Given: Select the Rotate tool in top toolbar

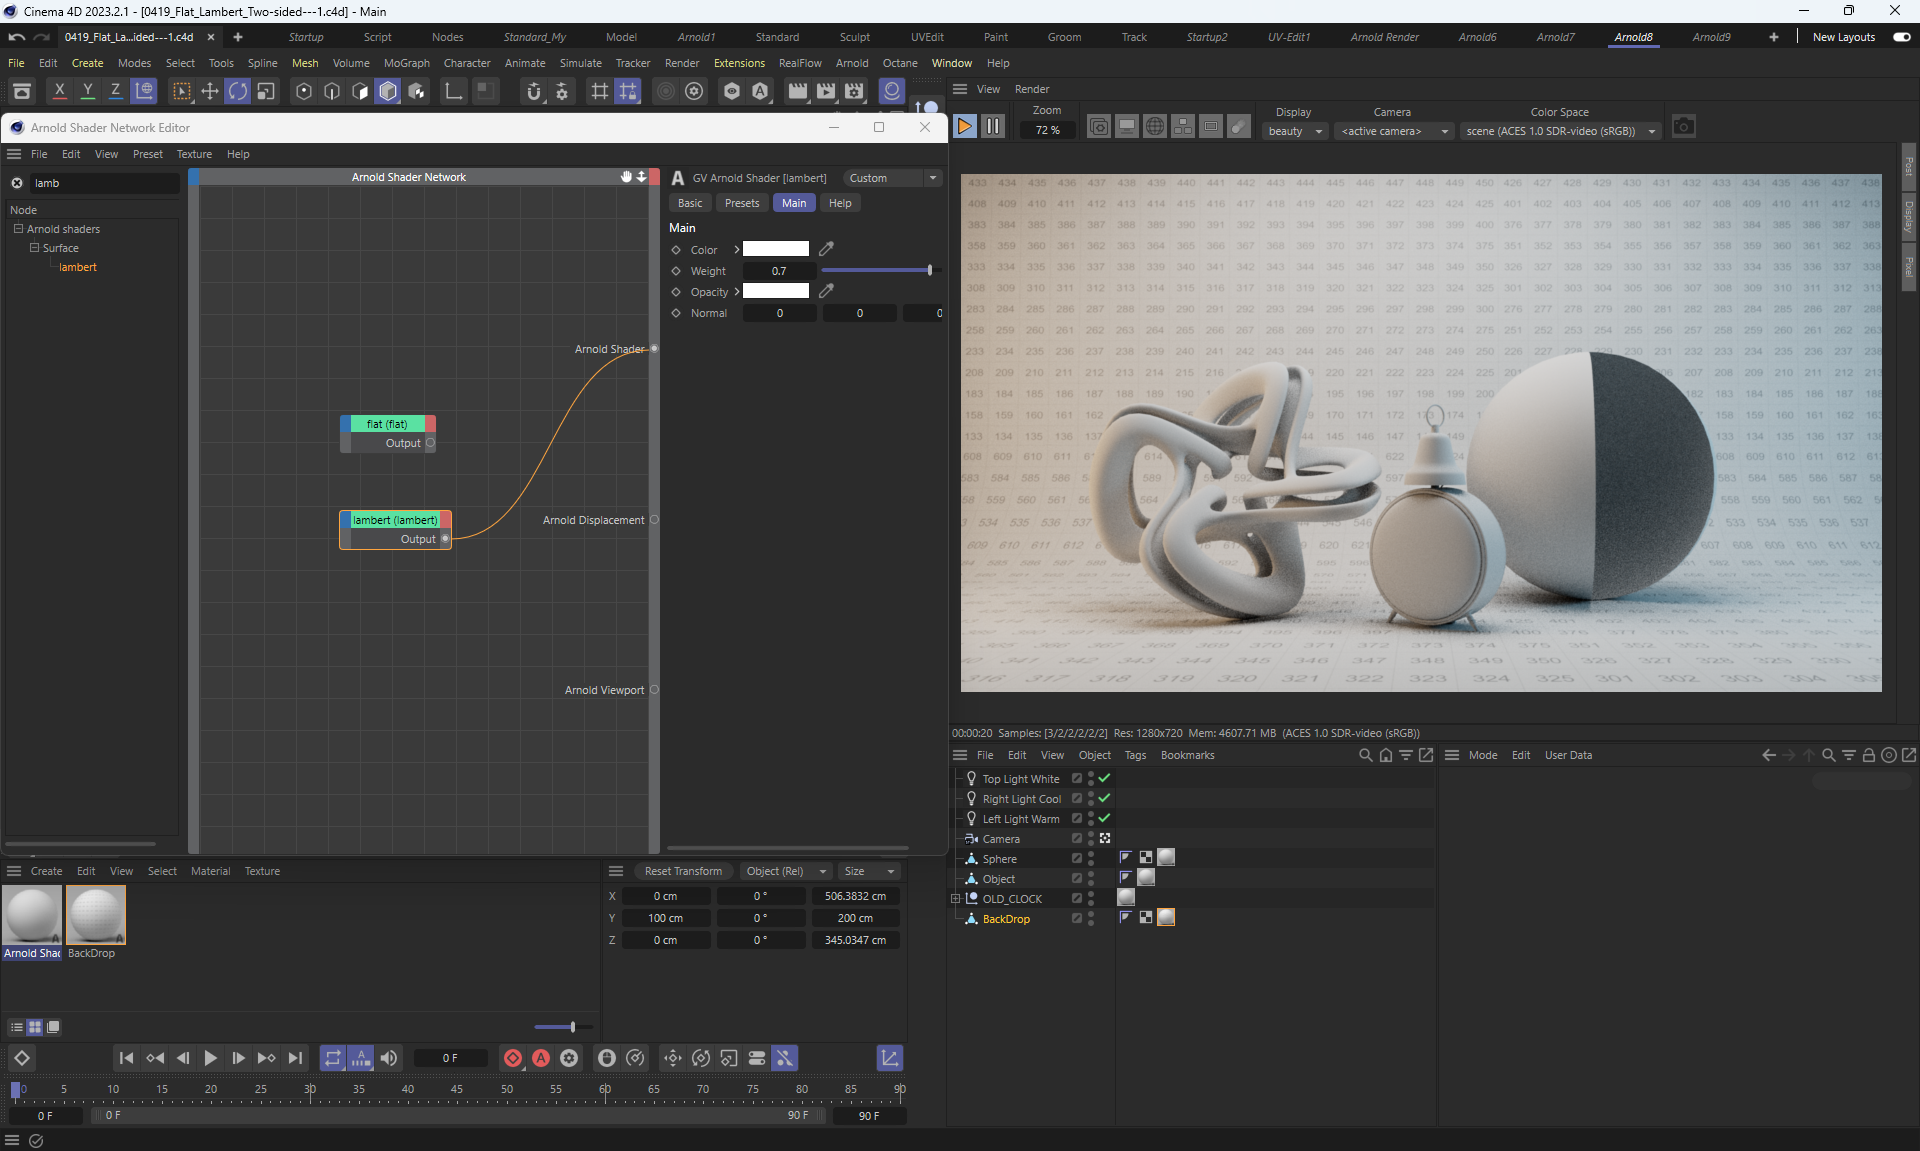Looking at the screenshot, I should click(x=238, y=92).
